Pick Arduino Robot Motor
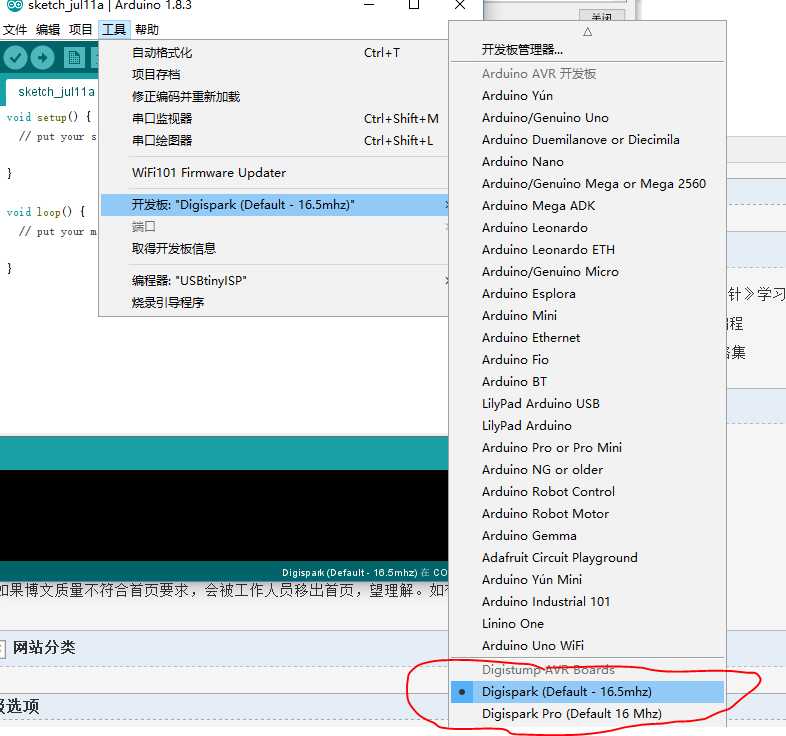The image size is (786, 736). point(587,514)
